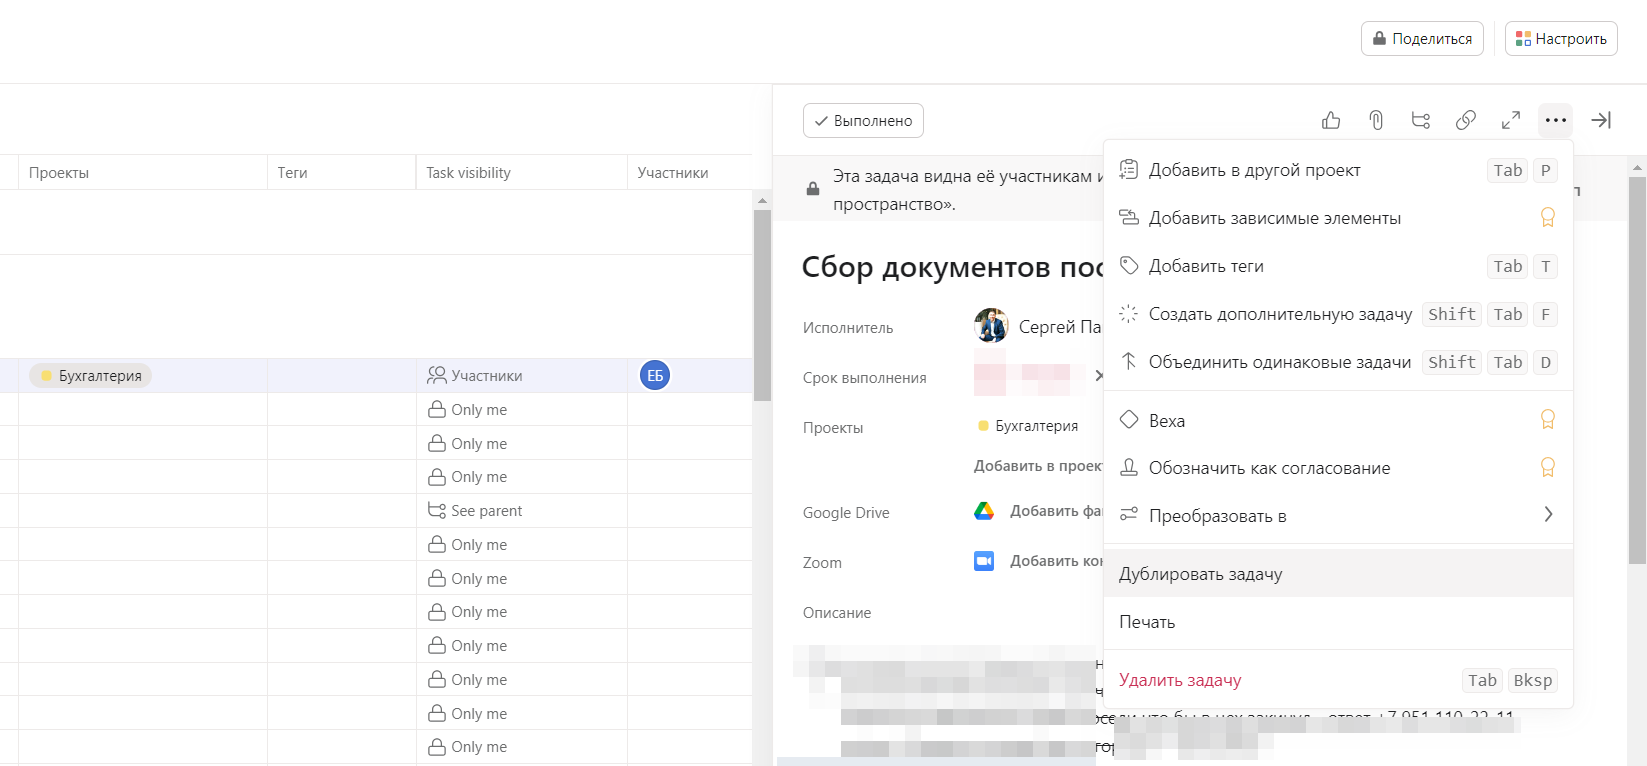
Task: Click the Участники people icon in row
Action: (x=437, y=375)
